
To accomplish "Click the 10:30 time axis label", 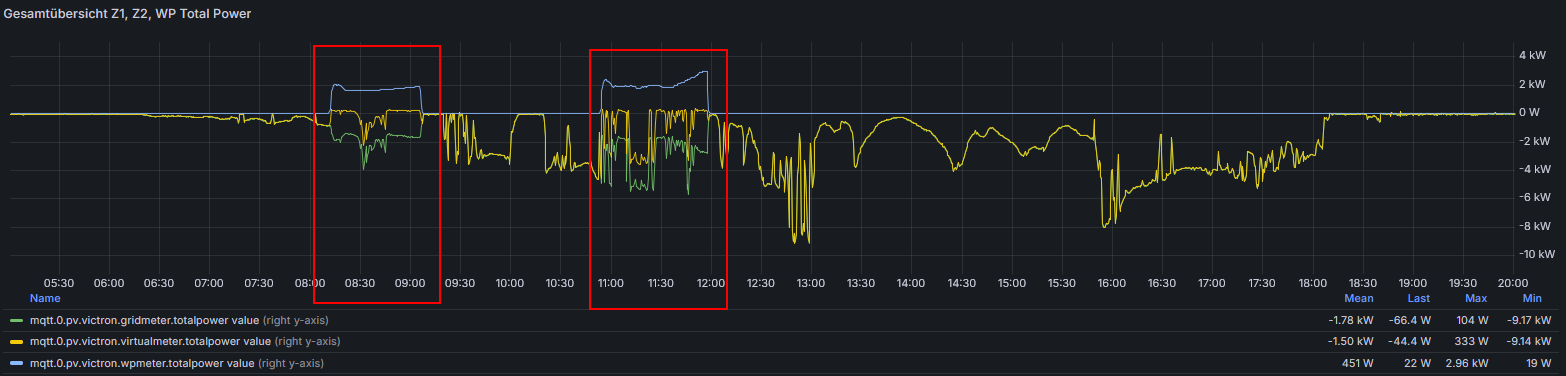I will (x=560, y=284).
